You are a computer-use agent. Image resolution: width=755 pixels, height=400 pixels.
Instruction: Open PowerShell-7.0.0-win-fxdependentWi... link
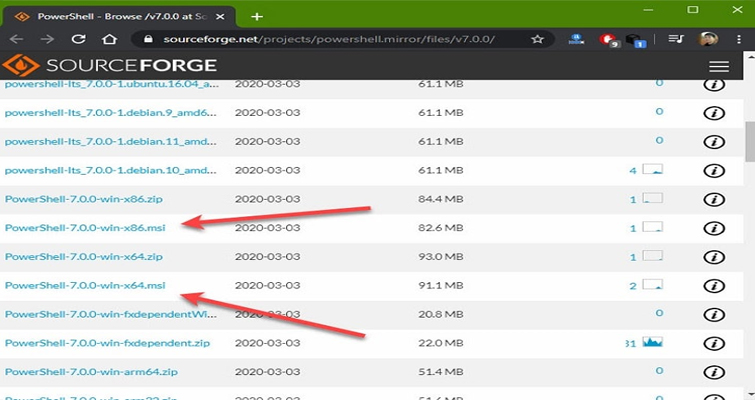(111, 314)
